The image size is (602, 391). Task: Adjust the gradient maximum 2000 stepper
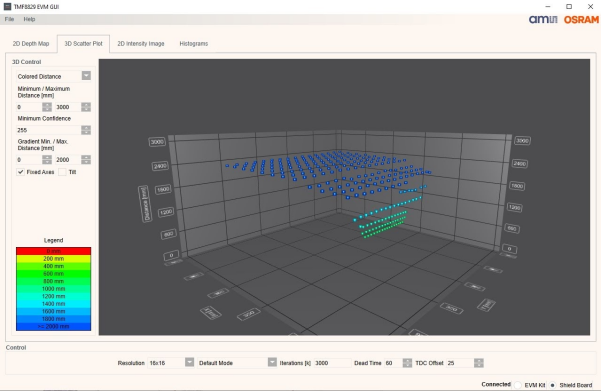[86, 160]
